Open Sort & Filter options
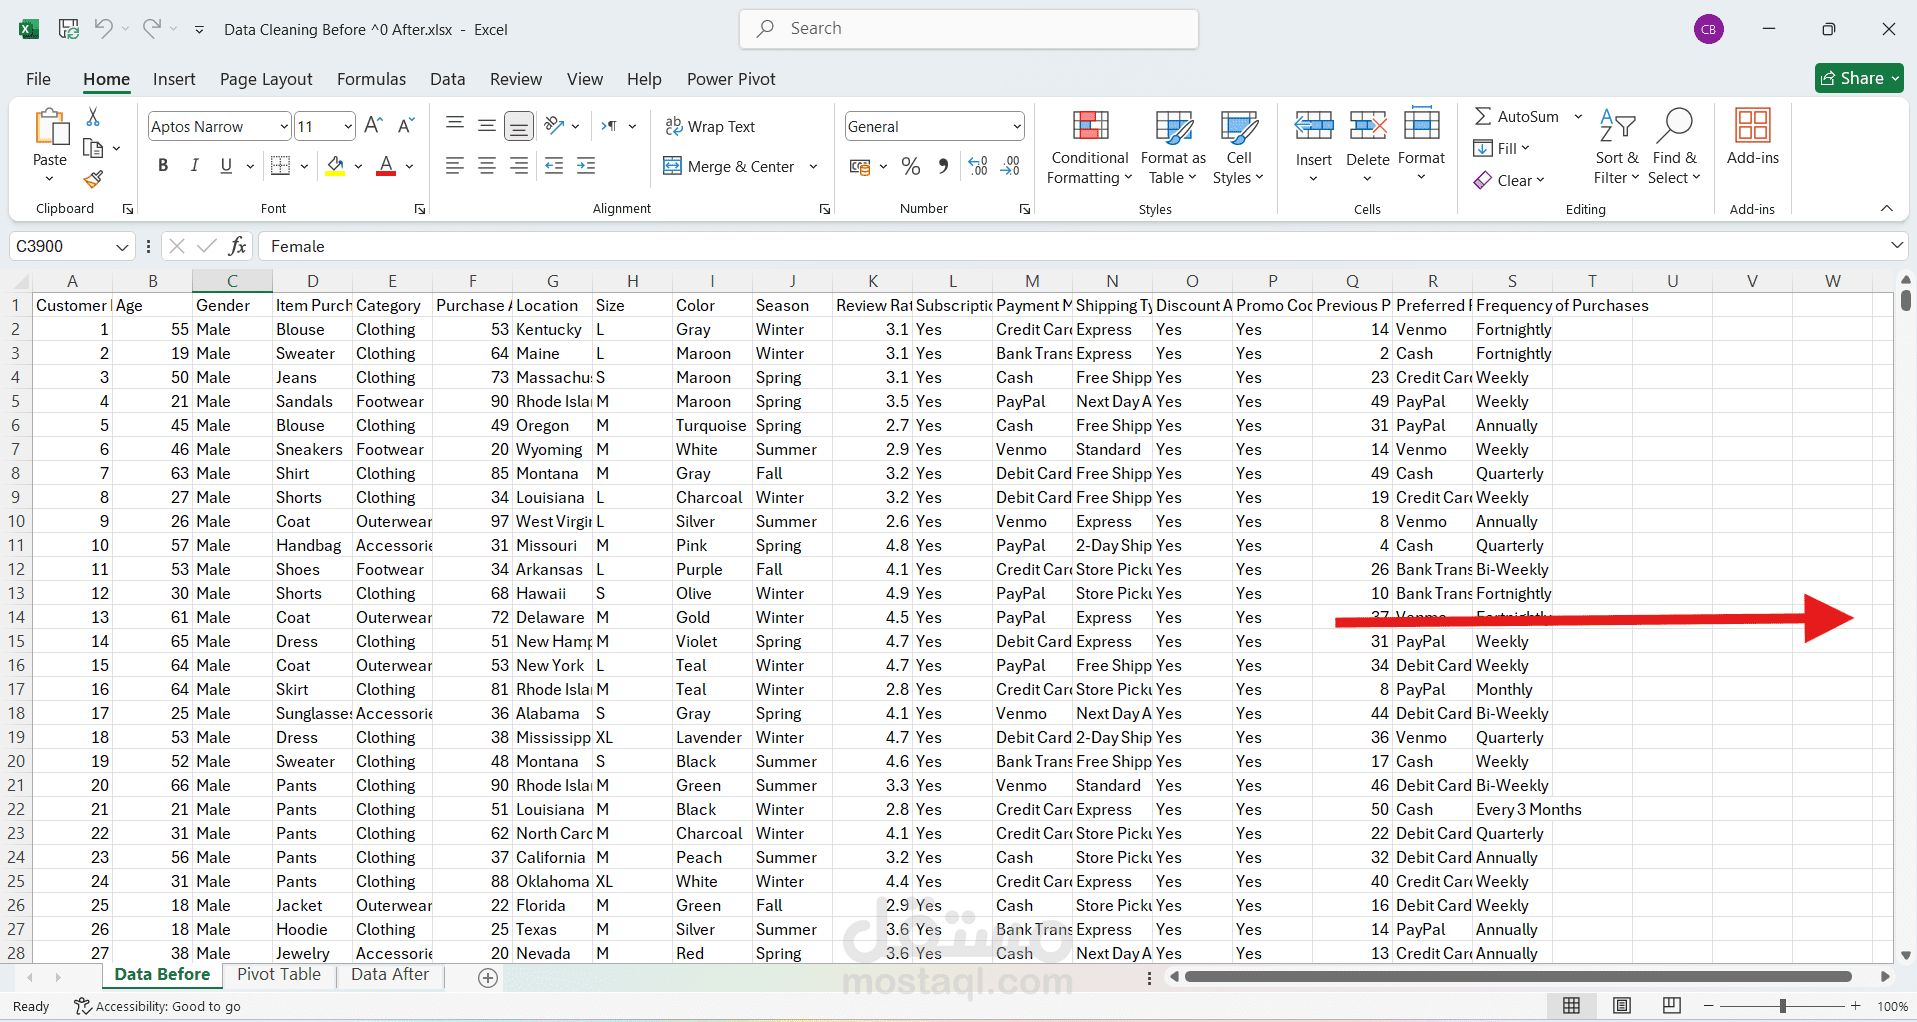This screenshot has height=1022, width=1917. 1617,146
